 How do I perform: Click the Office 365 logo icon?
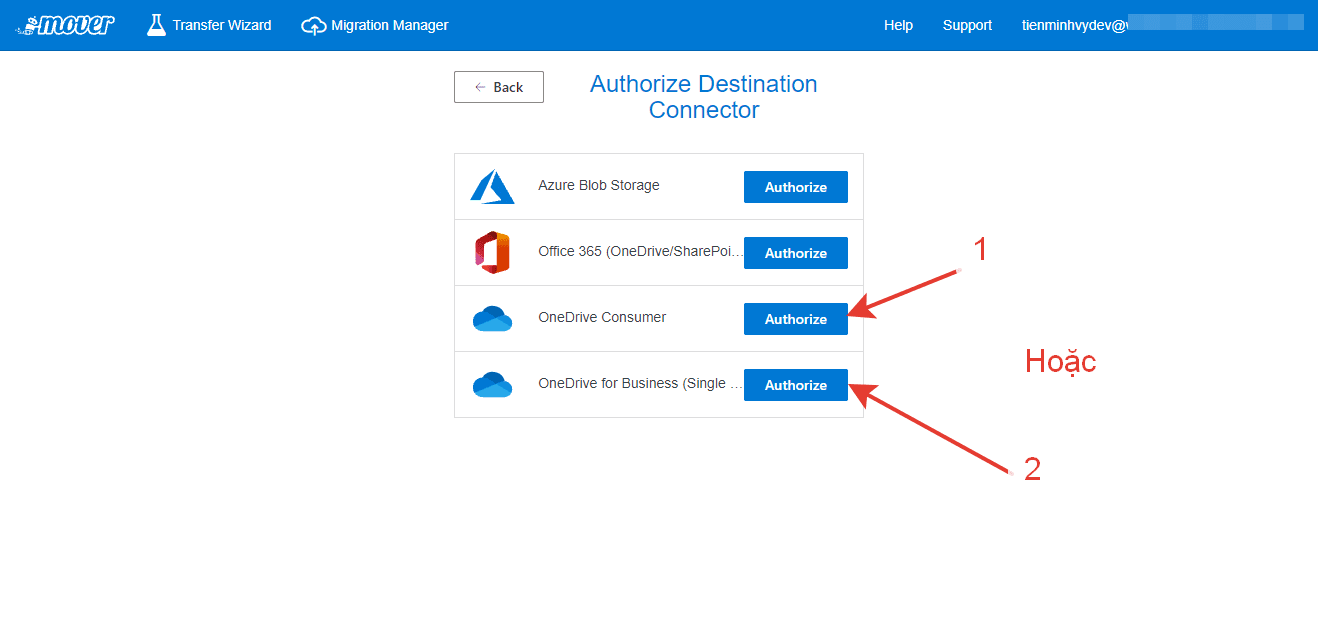coord(492,253)
